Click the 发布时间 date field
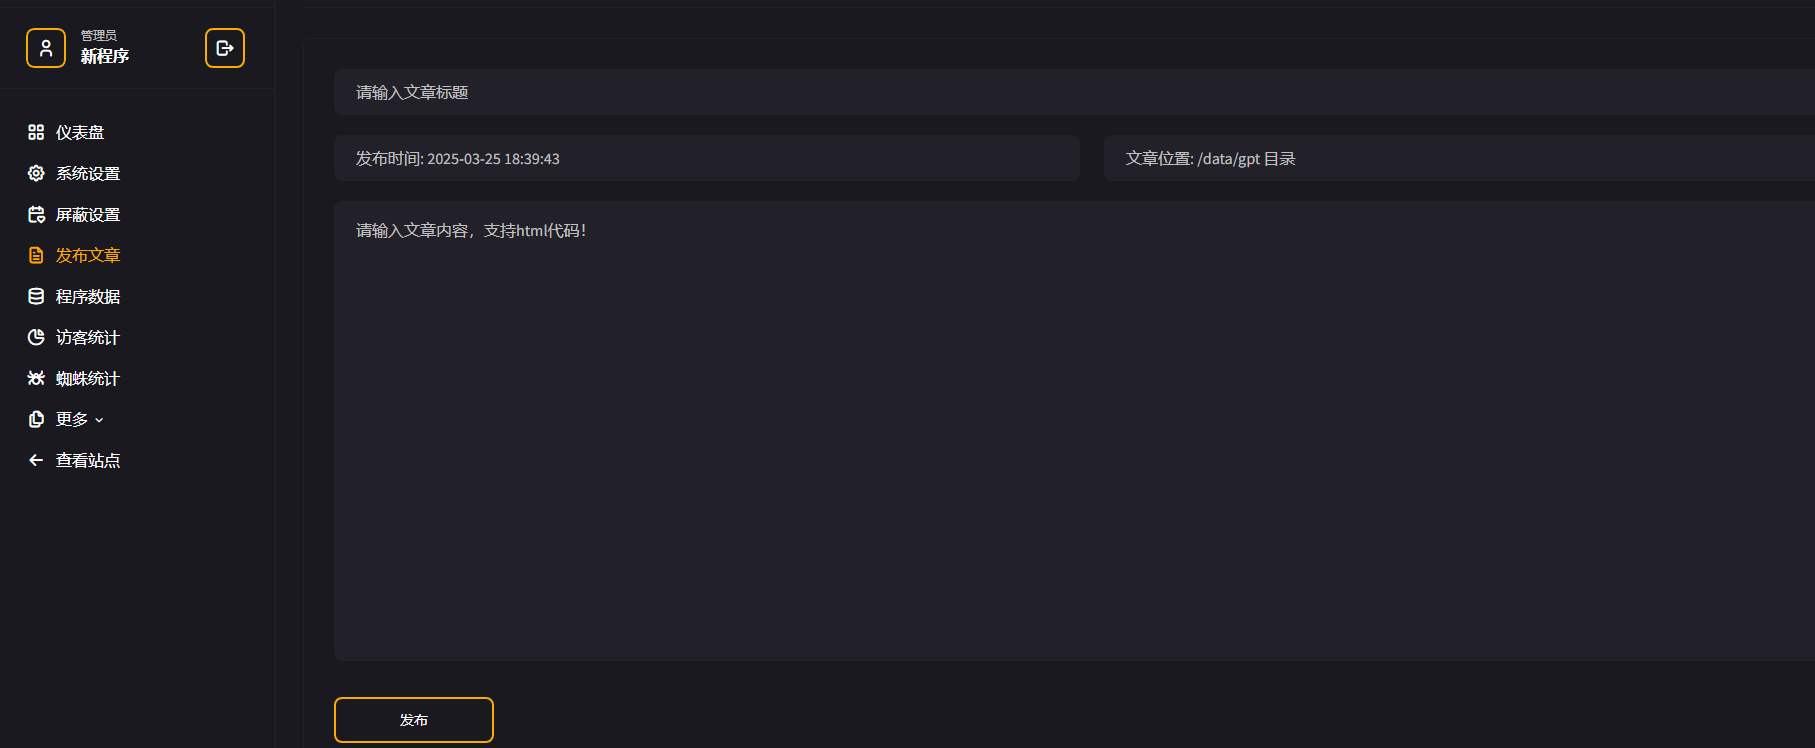1815x748 pixels. pyautogui.click(x=707, y=158)
